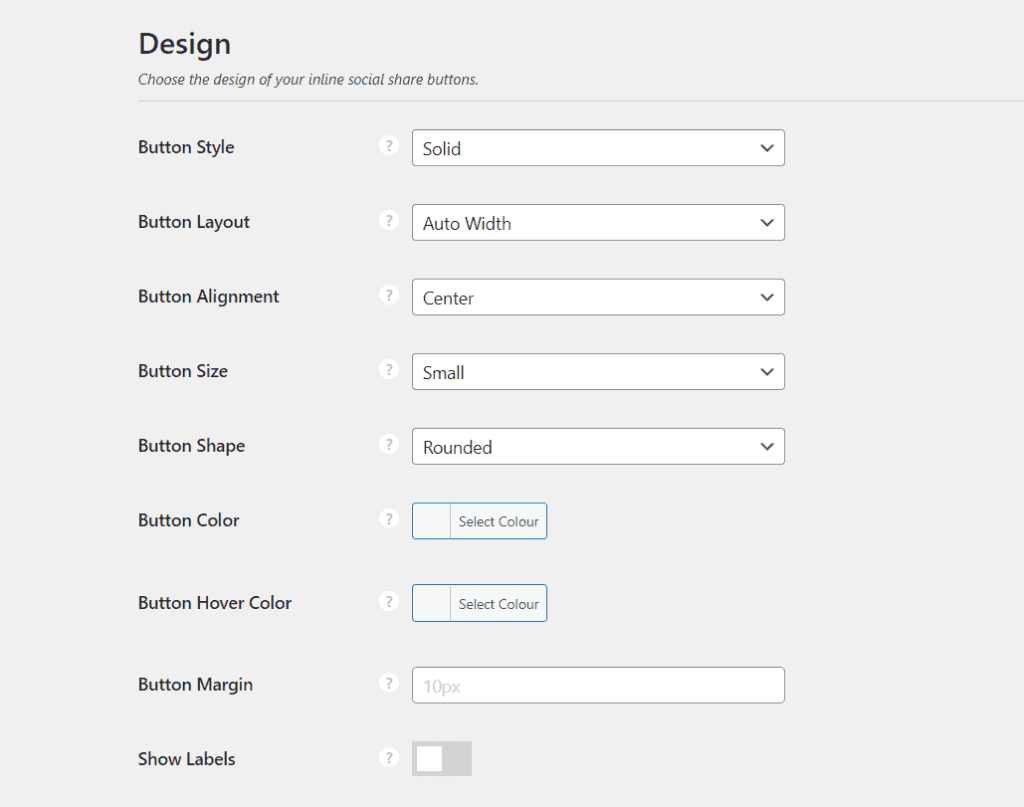Click Select Colour for Button Hover Color
Screen dimensions: 1024x807
click(x=499, y=603)
